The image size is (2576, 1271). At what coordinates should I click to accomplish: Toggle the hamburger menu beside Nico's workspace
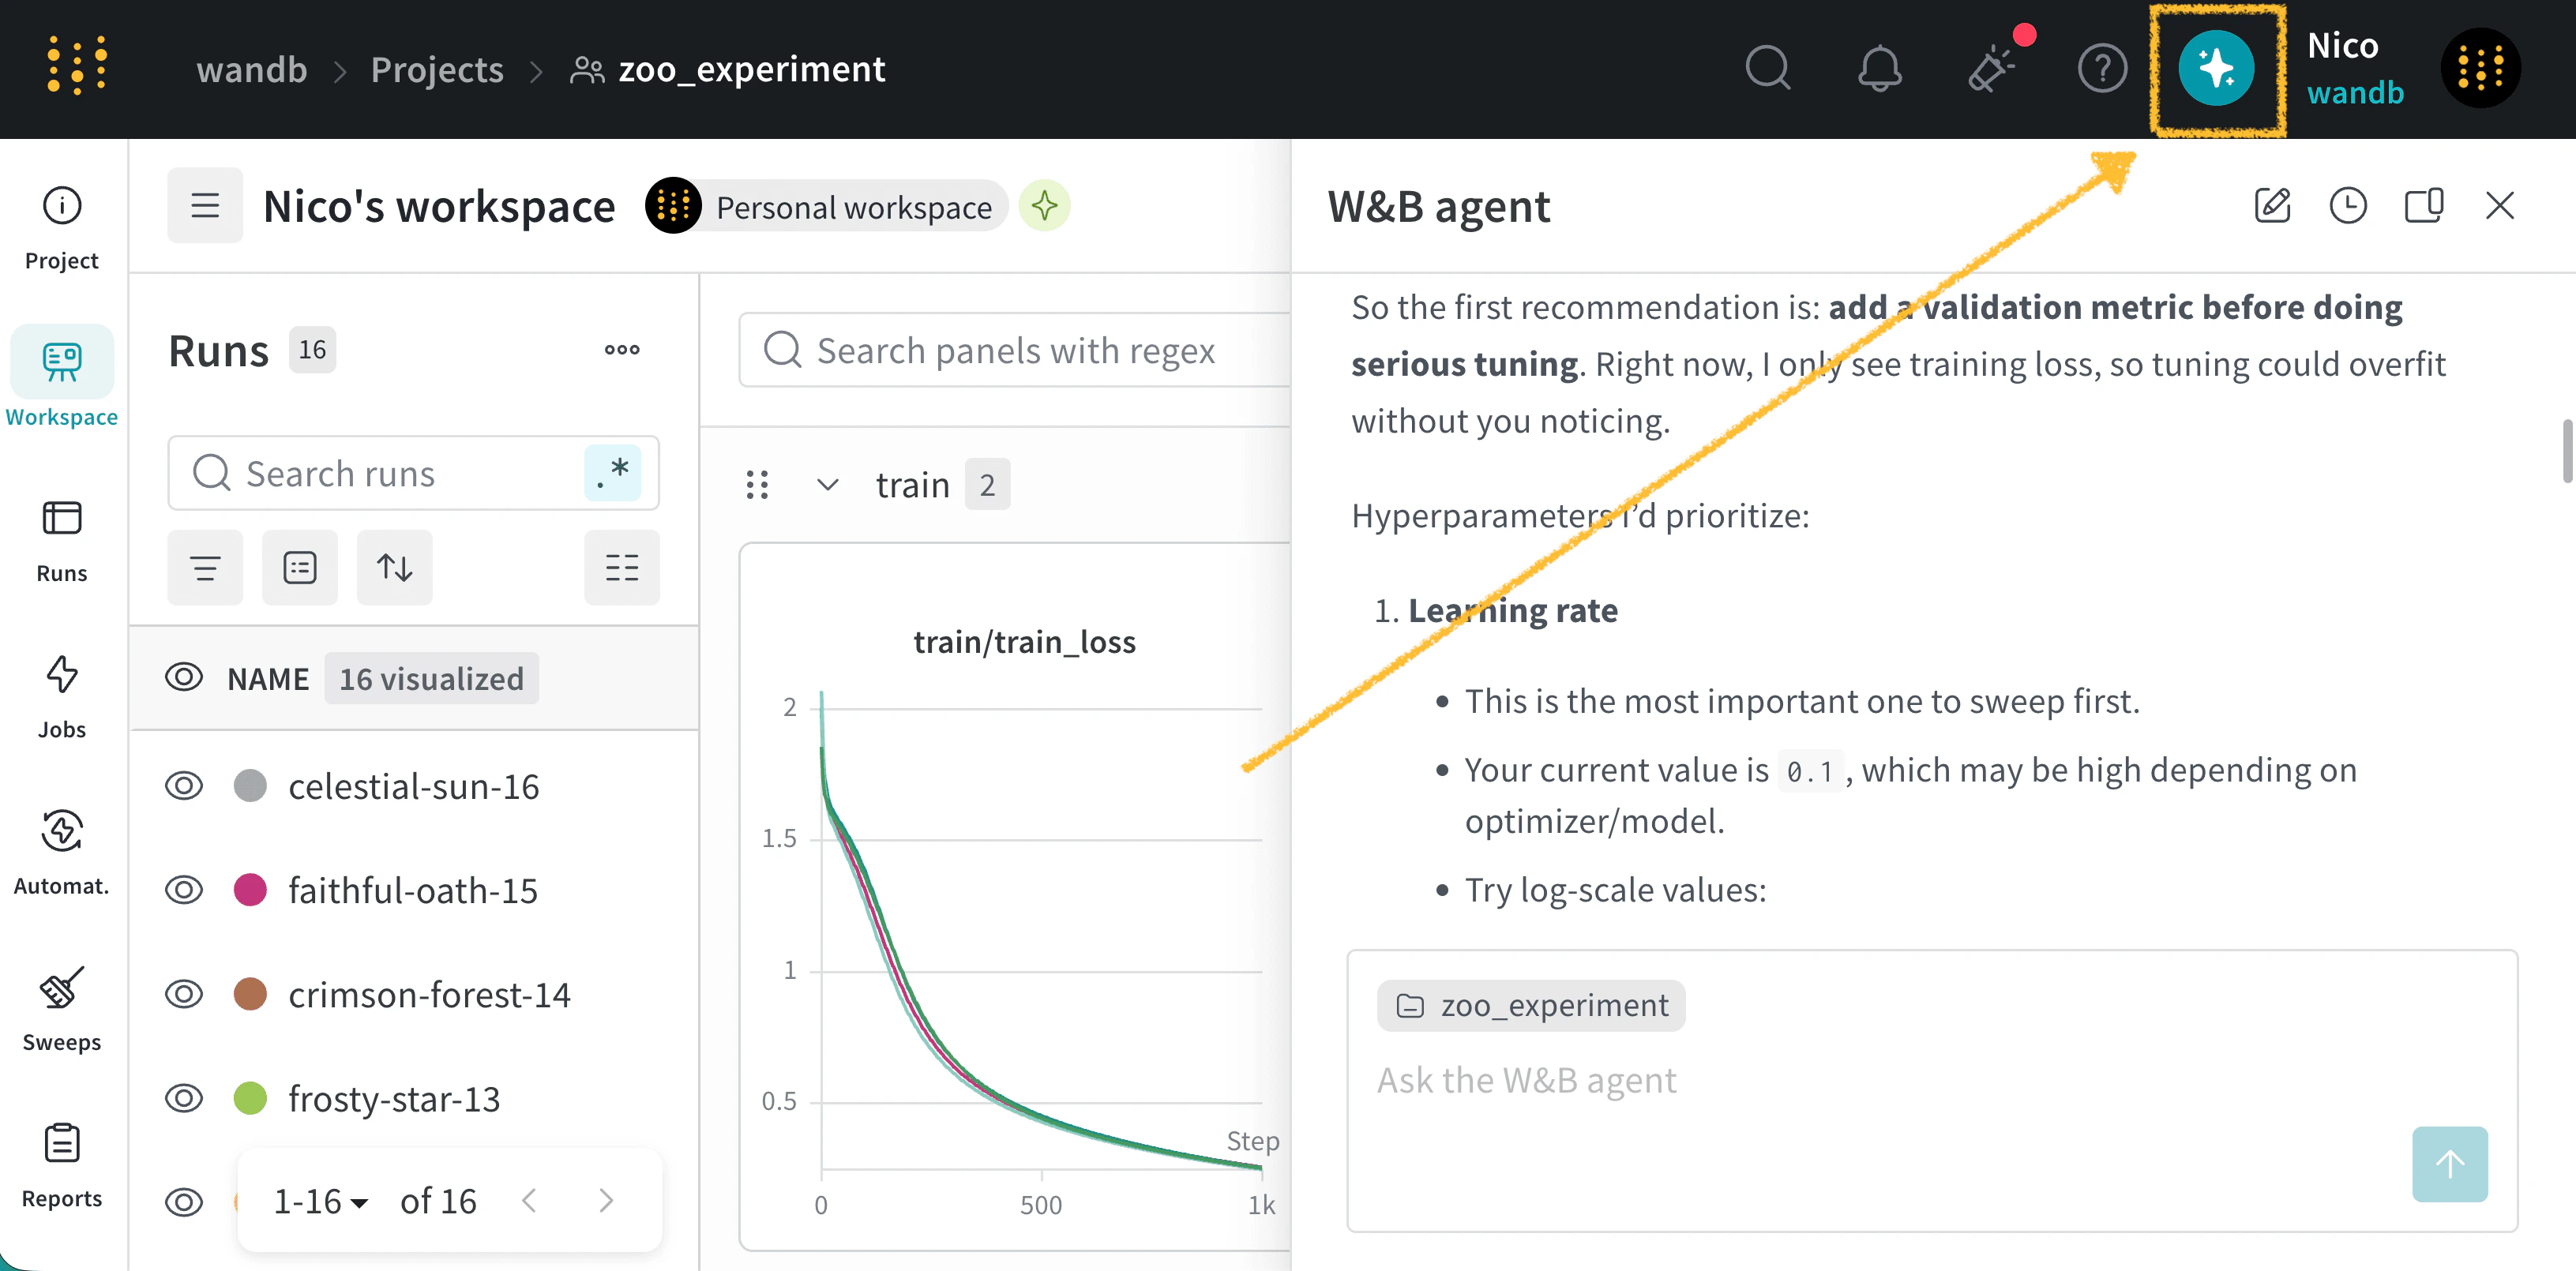205,205
